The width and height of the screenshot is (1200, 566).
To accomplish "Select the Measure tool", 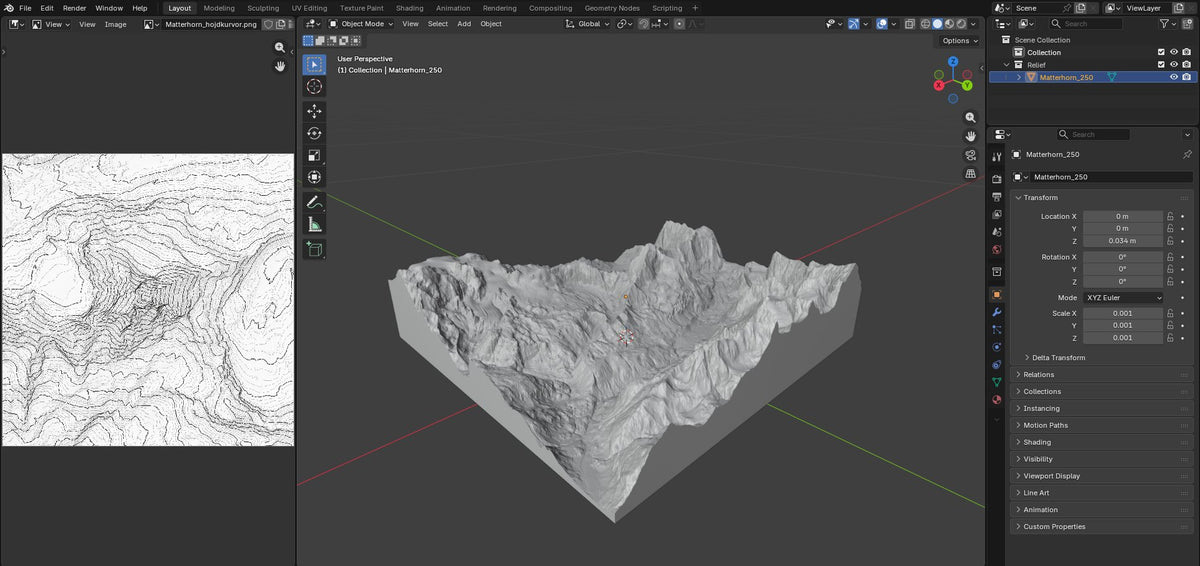I will click(x=315, y=224).
